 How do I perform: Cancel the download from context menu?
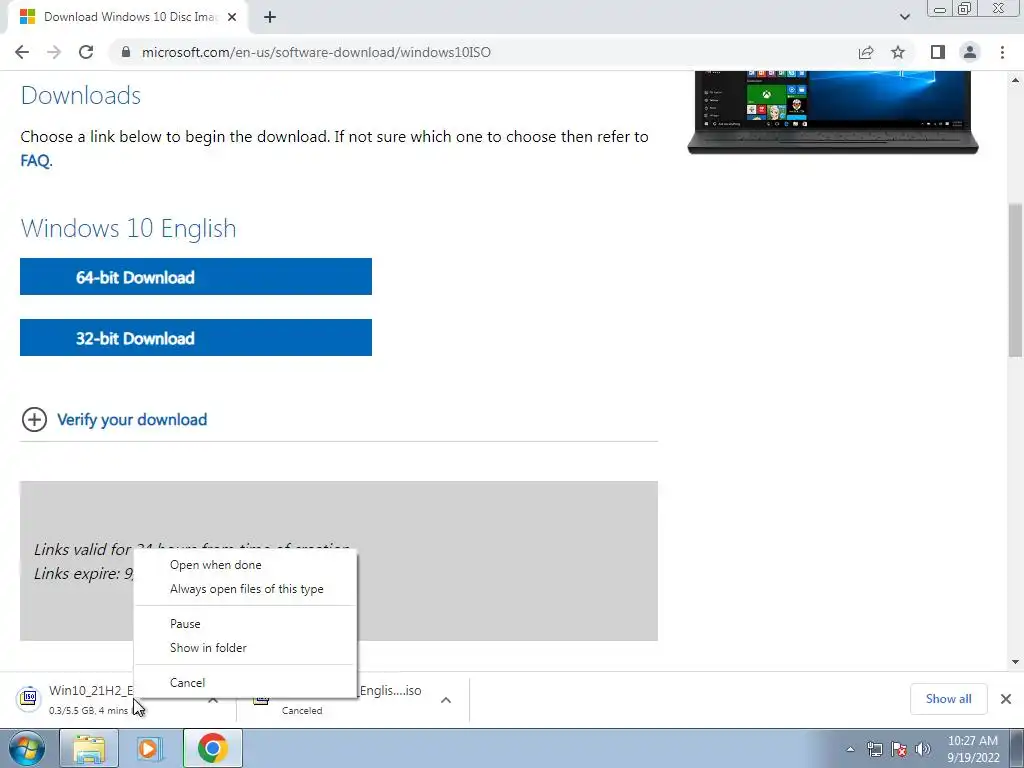click(x=246, y=682)
